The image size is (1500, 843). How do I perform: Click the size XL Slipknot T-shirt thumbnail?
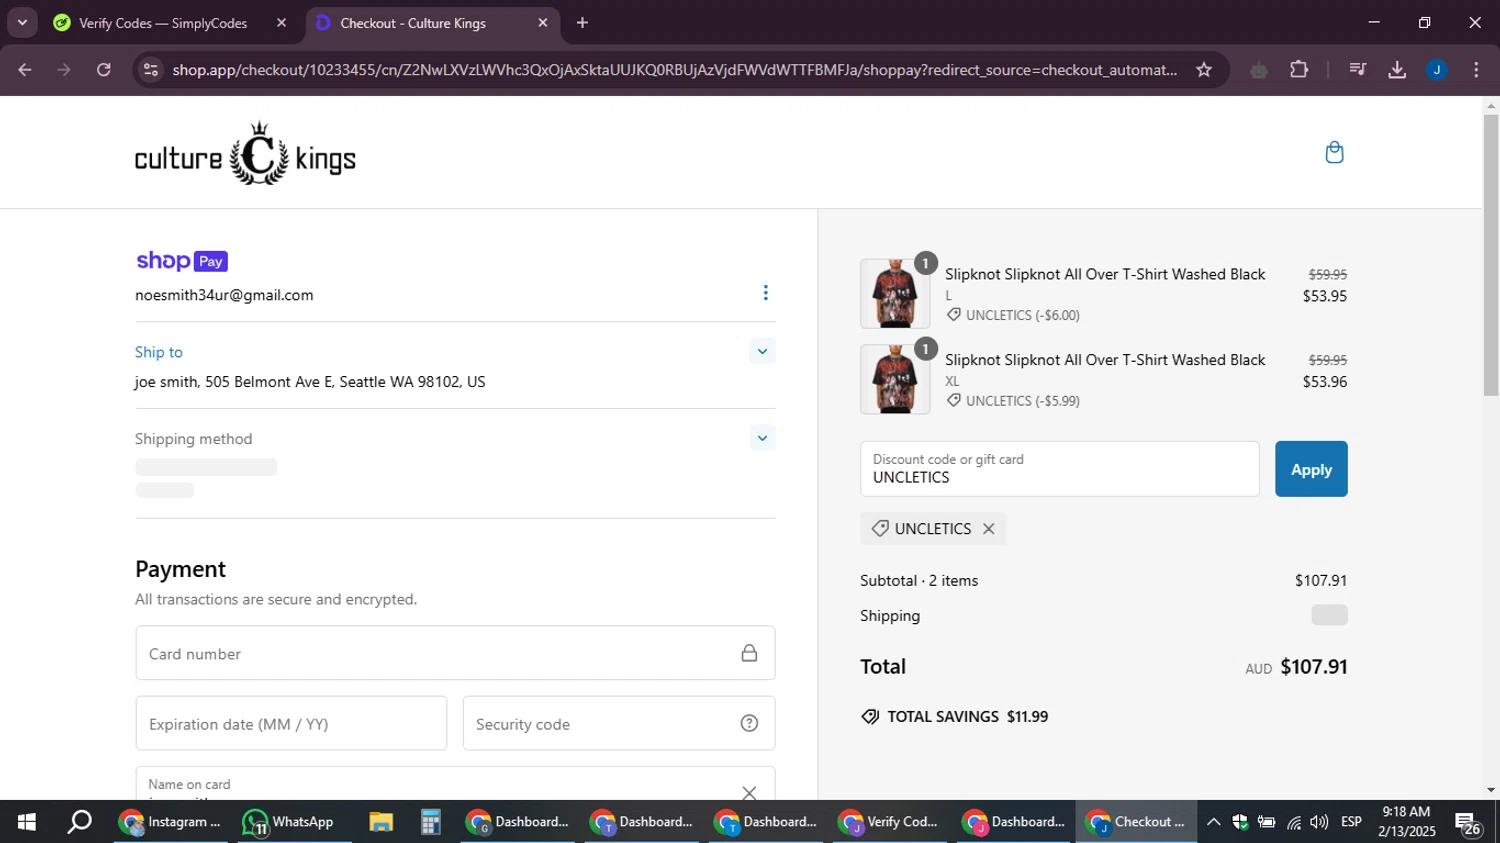point(895,379)
